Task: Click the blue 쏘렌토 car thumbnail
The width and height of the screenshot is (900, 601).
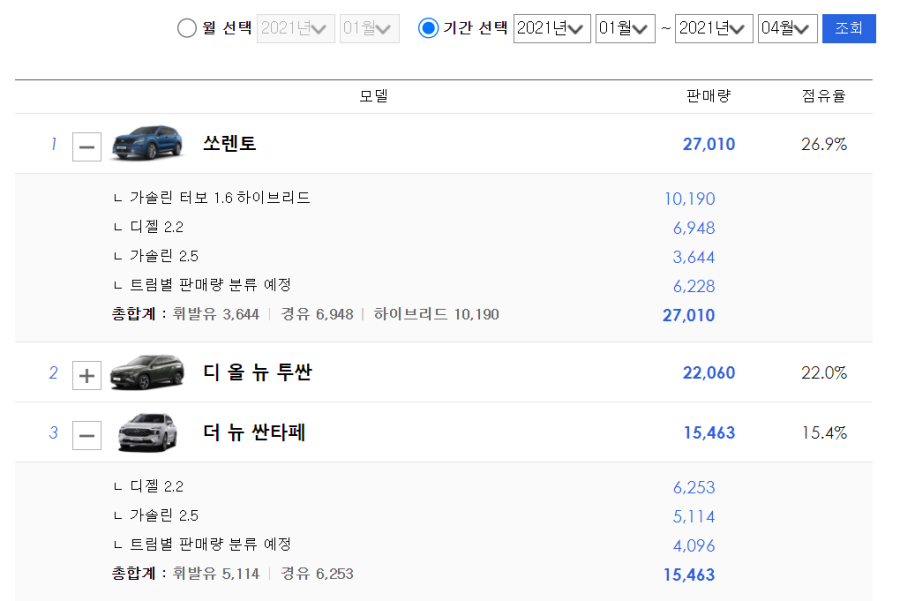Action: (147, 142)
